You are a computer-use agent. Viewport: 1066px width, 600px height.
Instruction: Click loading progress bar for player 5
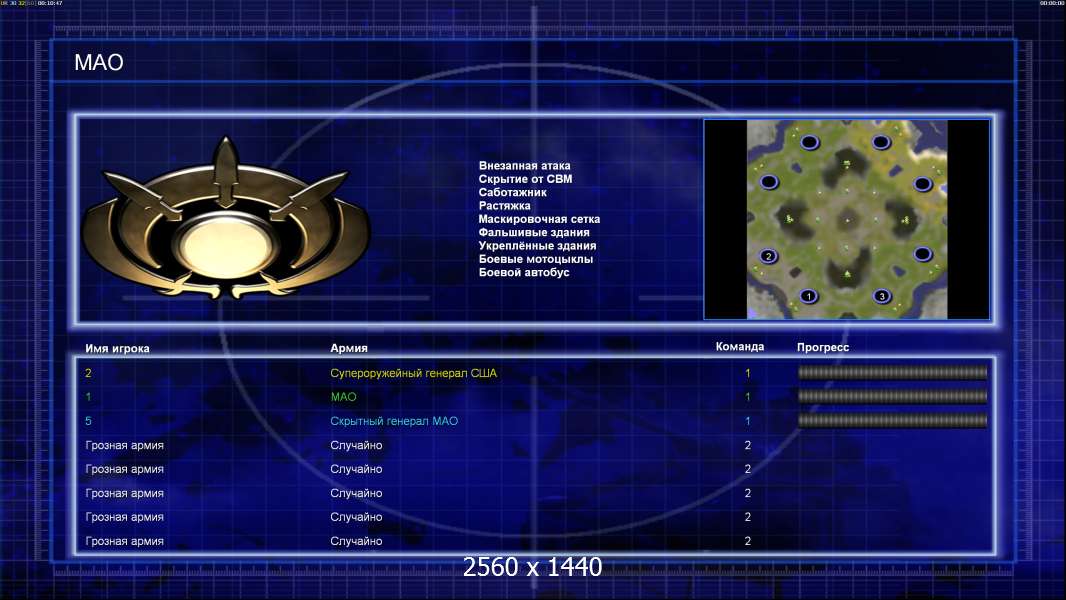pyautogui.click(x=892, y=421)
